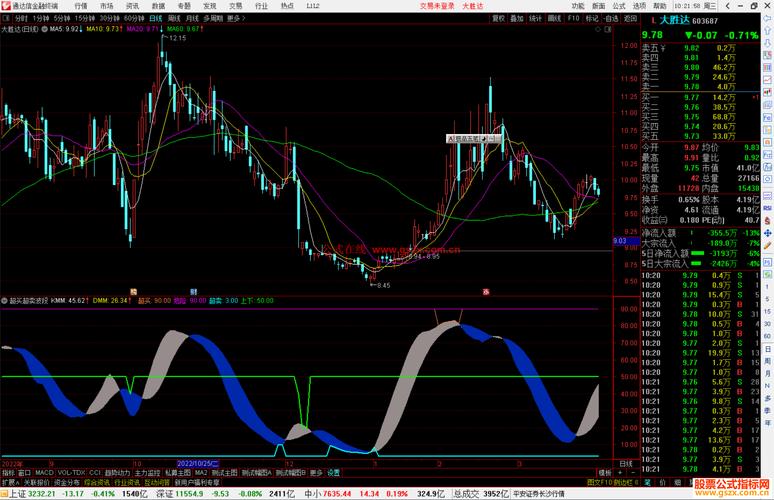
Task: Open the 关联报价 tab
Action: pos(37,482)
